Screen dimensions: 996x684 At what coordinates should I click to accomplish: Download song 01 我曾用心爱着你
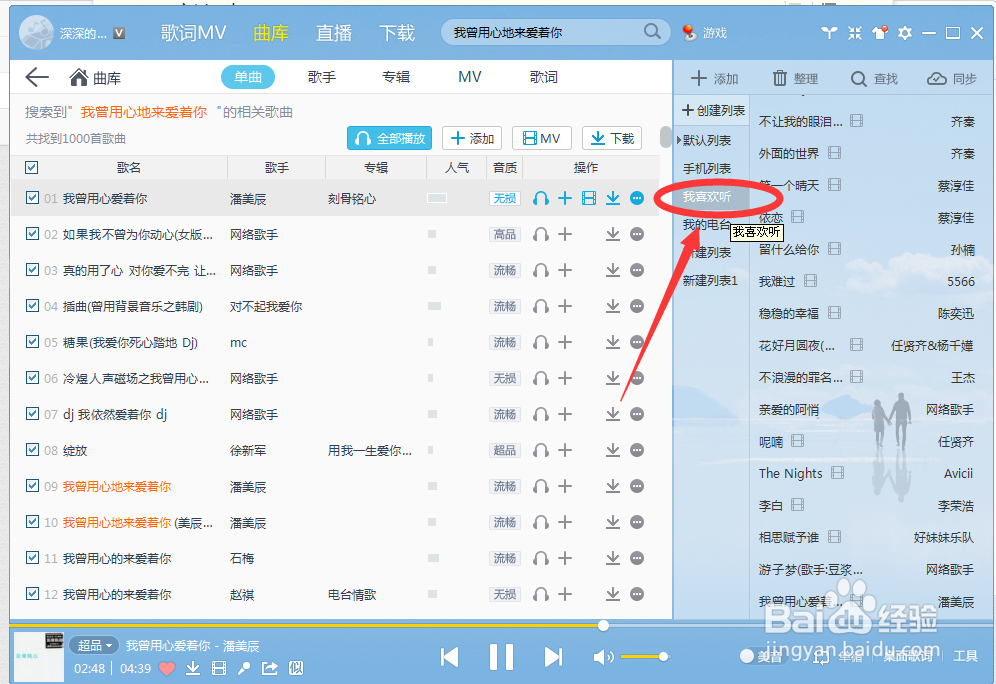612,198
